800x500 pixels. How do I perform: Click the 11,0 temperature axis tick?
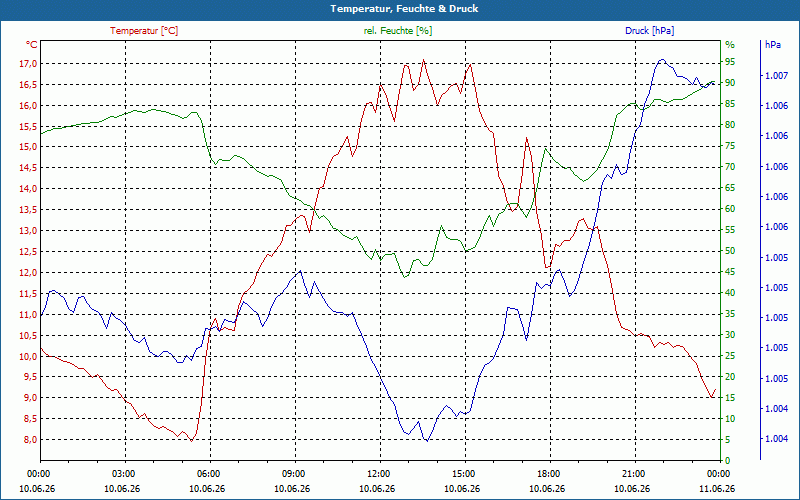click(29, 314)
